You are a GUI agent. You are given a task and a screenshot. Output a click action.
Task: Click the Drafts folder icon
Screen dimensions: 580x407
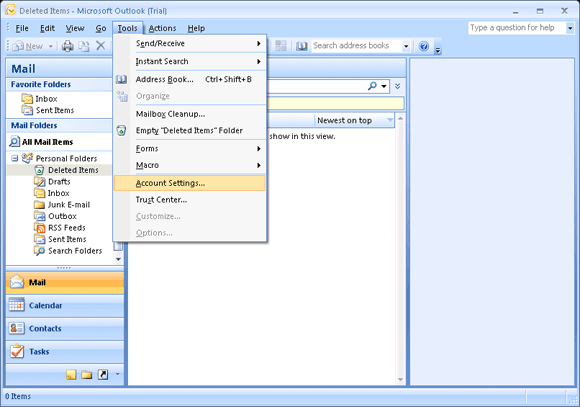39,182
